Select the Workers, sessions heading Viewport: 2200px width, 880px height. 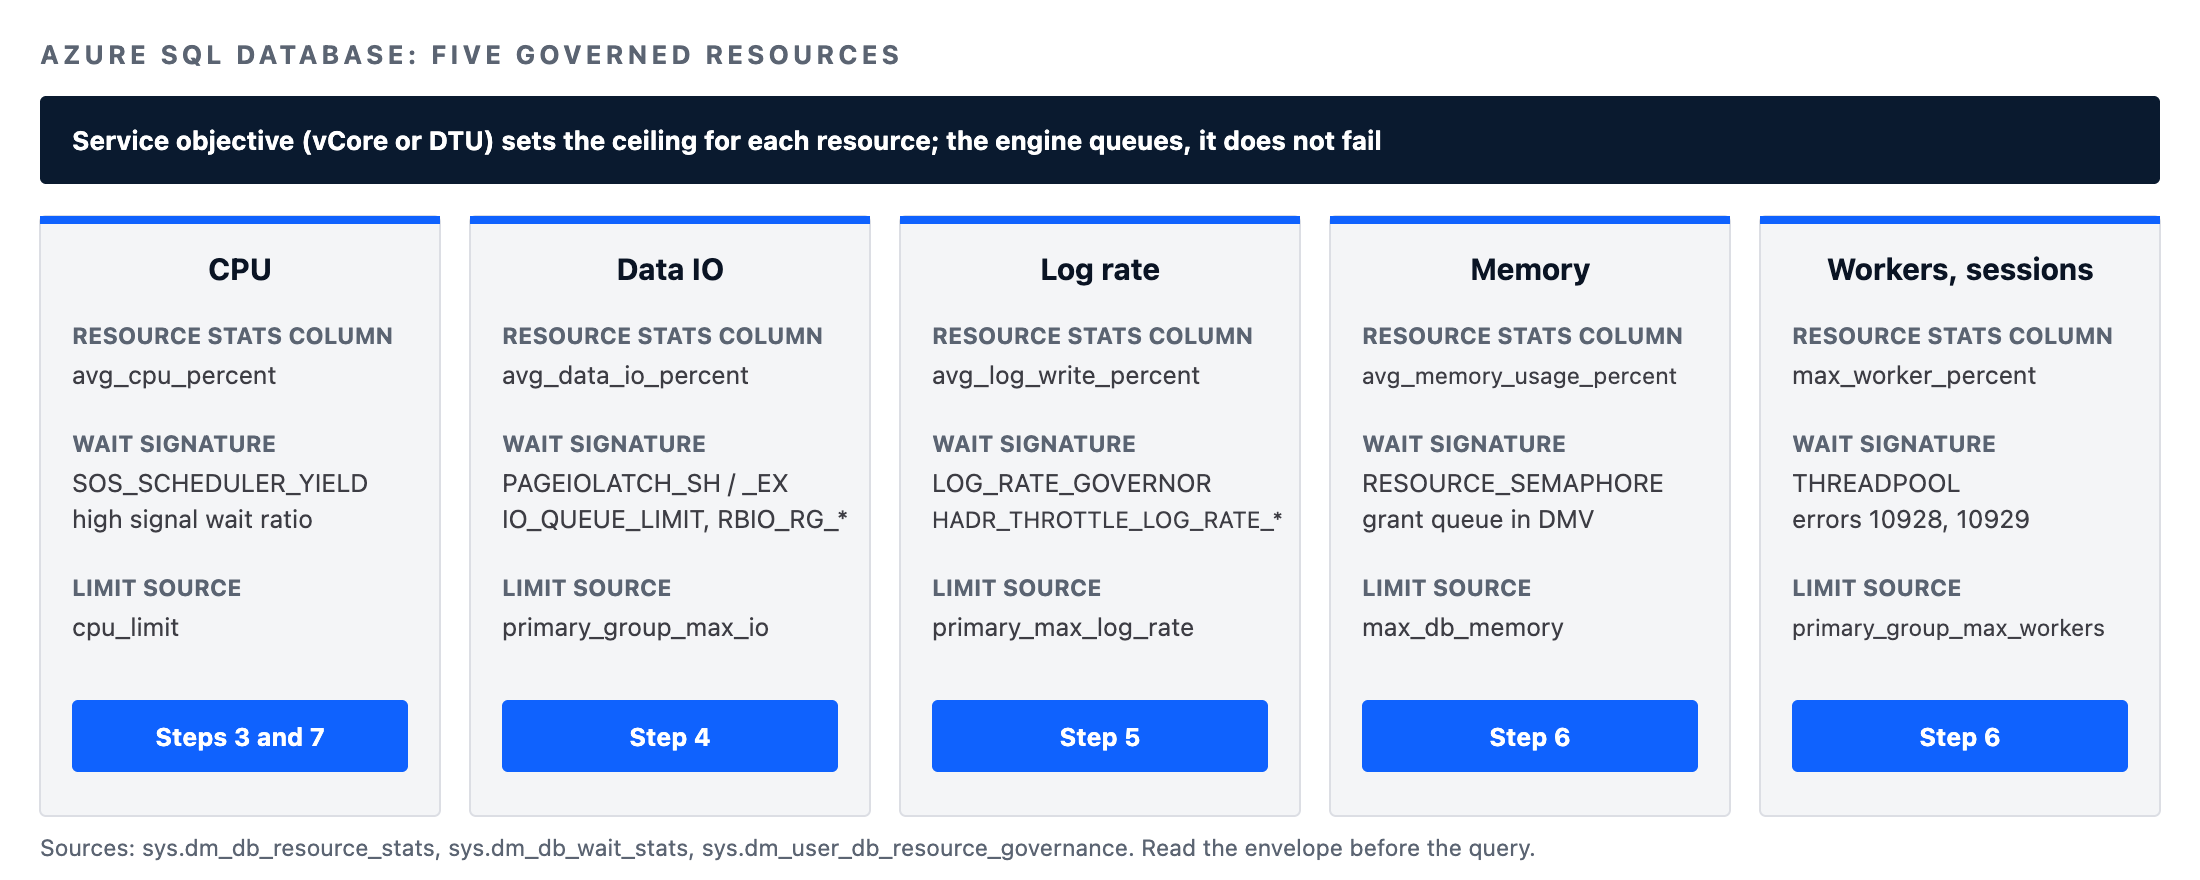[1960, 269]
